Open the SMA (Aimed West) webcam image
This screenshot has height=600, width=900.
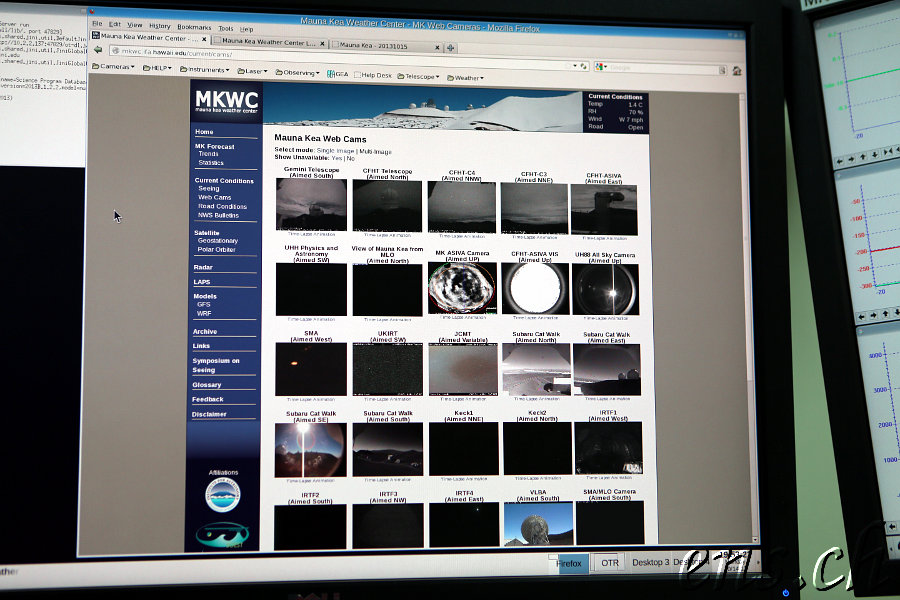click(x=311, y=369)
